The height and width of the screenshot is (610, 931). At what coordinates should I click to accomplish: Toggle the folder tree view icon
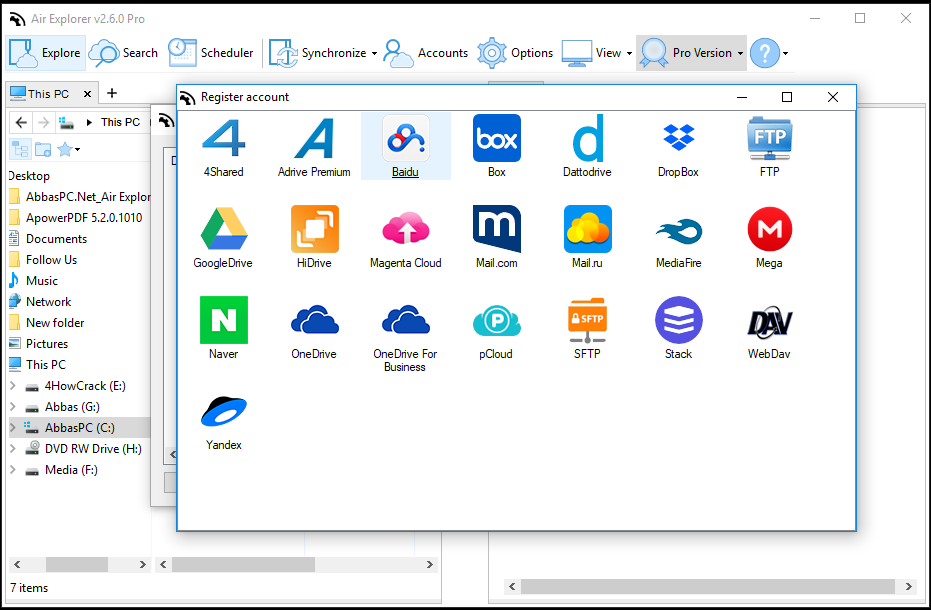point(21,149)
